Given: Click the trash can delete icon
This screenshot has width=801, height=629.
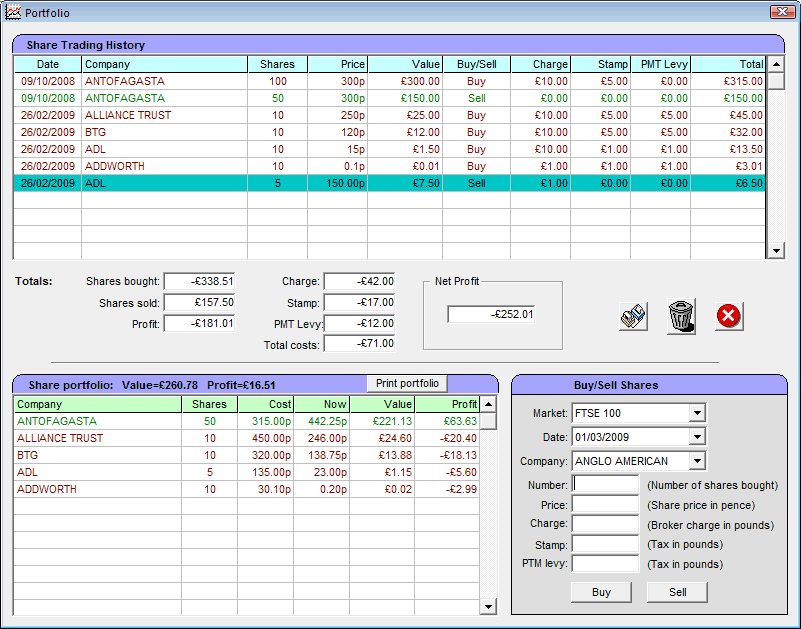Looking at the screenshot, I should [681, 316].
